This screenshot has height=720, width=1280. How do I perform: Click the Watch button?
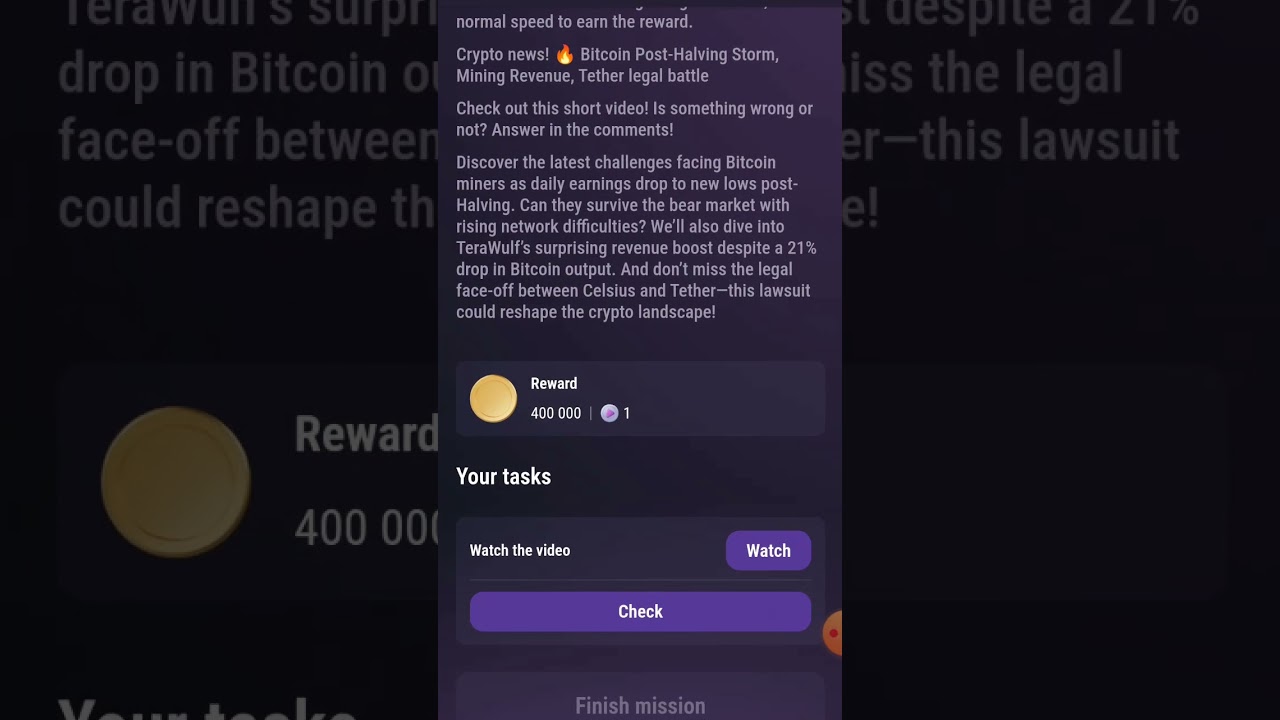tap(768, 551)
